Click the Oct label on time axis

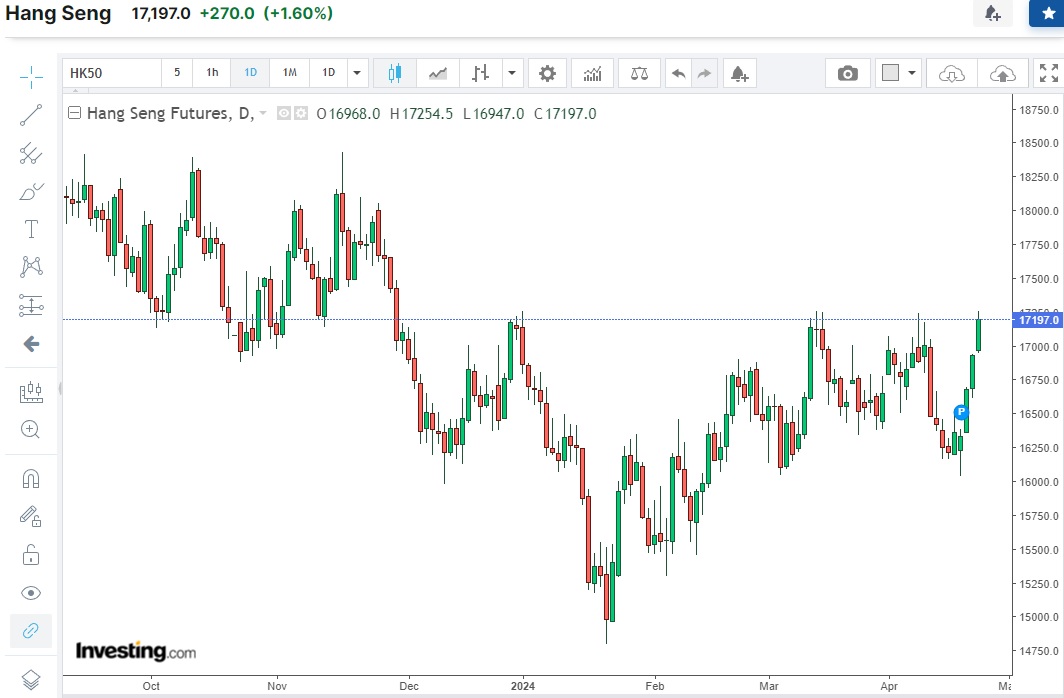(151, 686)
